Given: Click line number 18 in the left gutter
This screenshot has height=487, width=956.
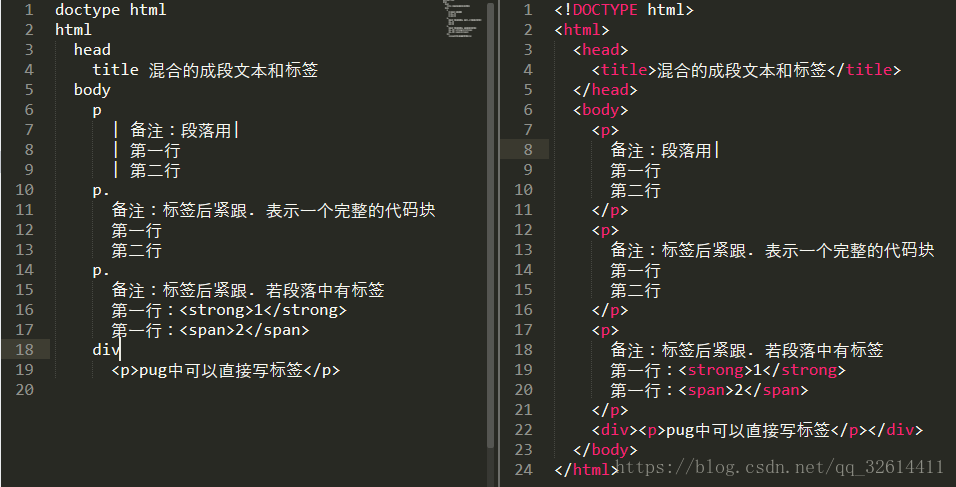Looking at the screenshot, I should click(24, 350).
